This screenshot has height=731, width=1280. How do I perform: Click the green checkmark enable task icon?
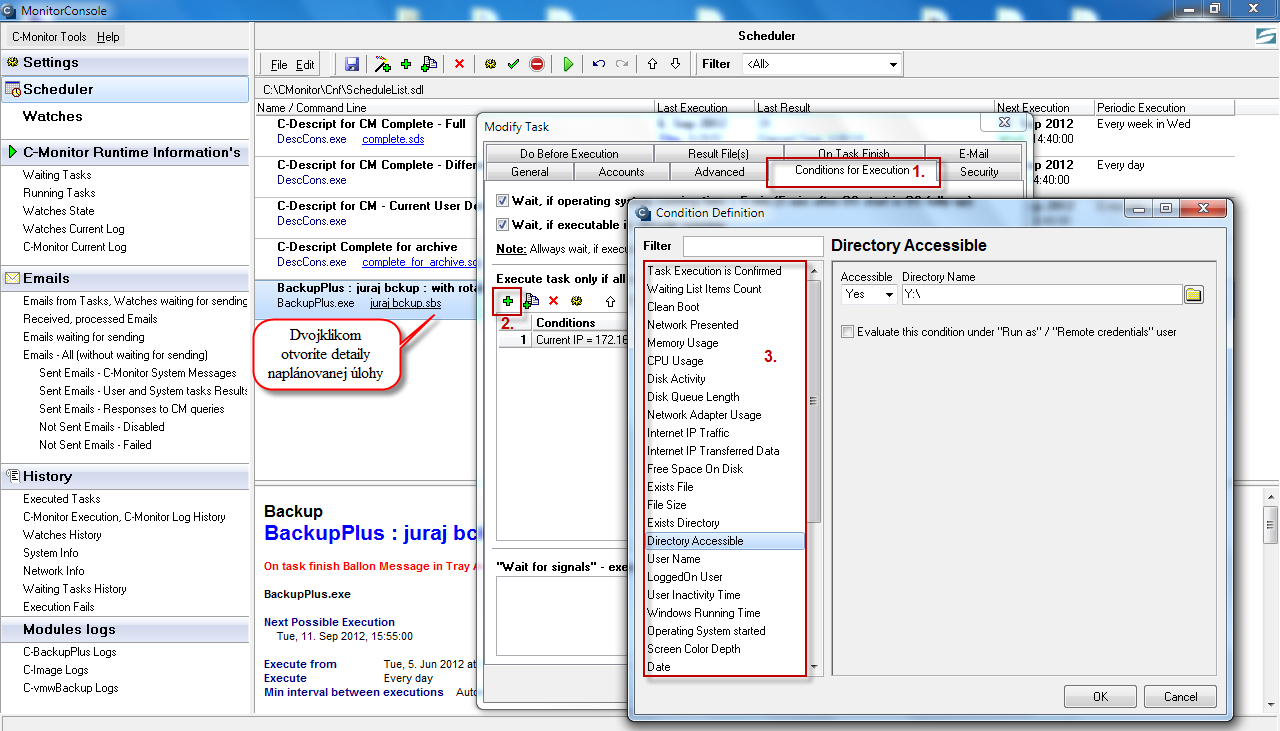click(x=513, y=64)
